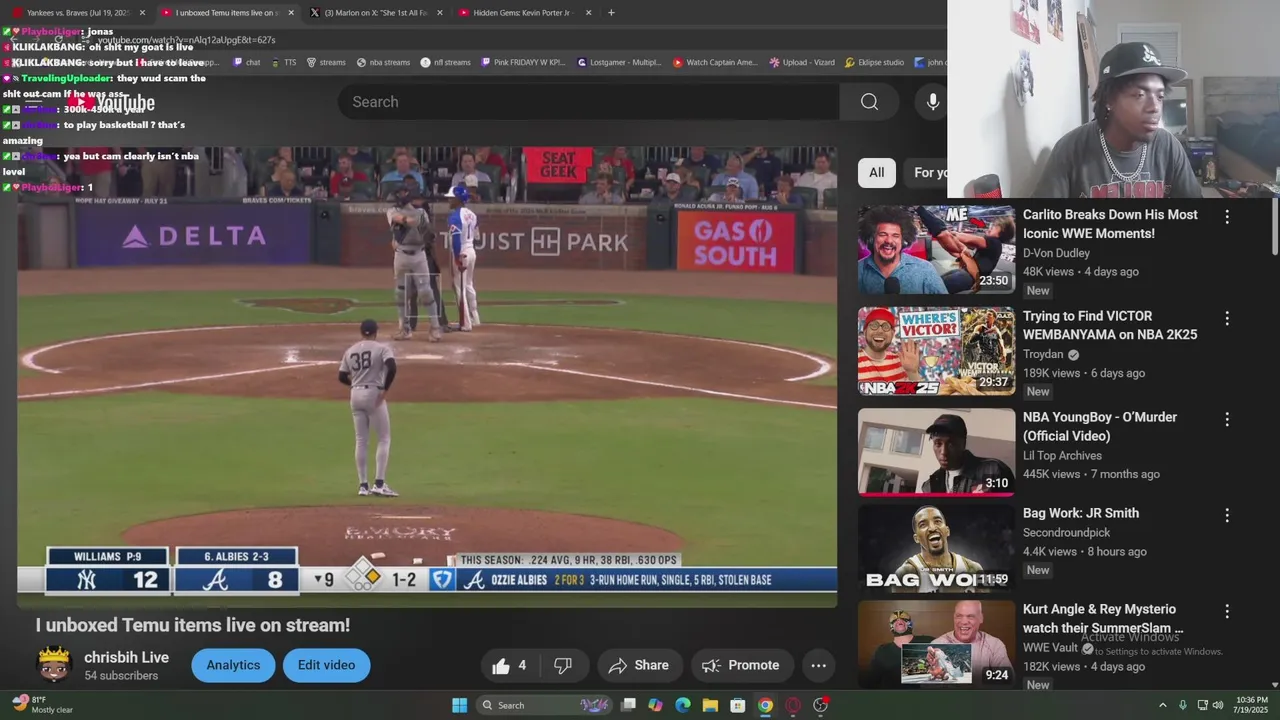
Task: Click the Share button
Action: click(640, 665)
